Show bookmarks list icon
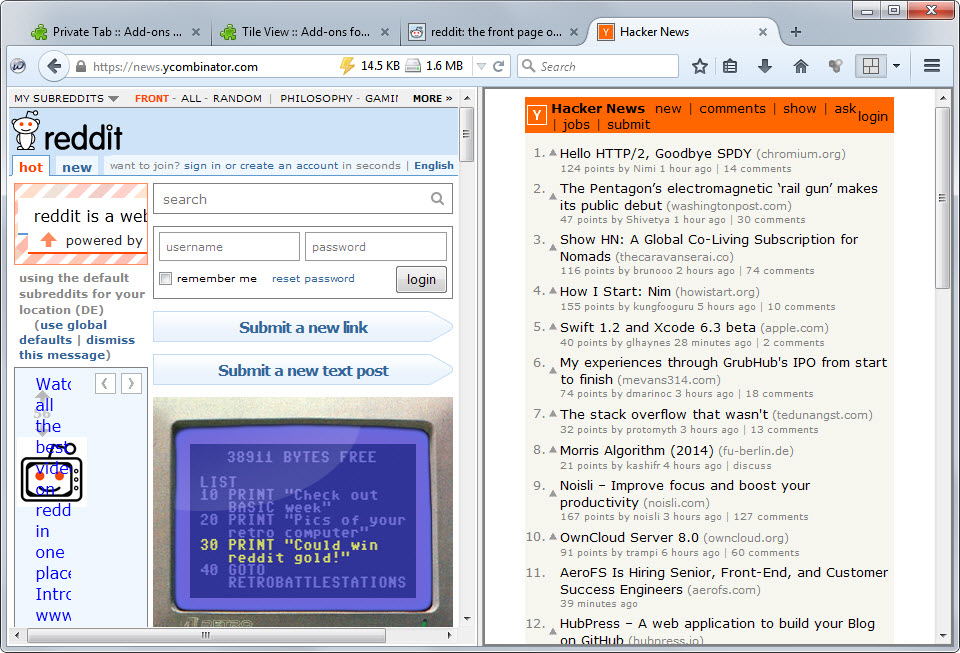Image resolution: width=960 pixels, height=653 pixels. click(730, 66)
